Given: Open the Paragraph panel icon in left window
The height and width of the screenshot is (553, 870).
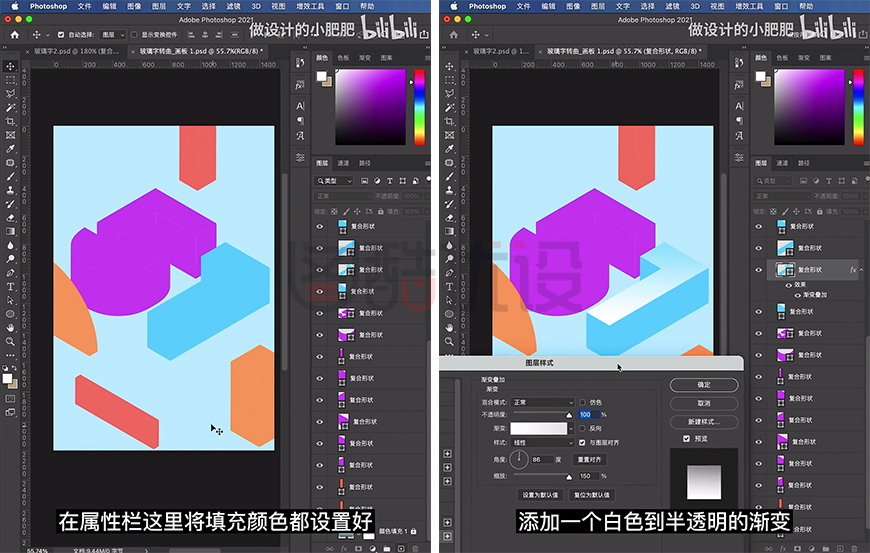Looking at the screenshot, I should tap(300, 120).
